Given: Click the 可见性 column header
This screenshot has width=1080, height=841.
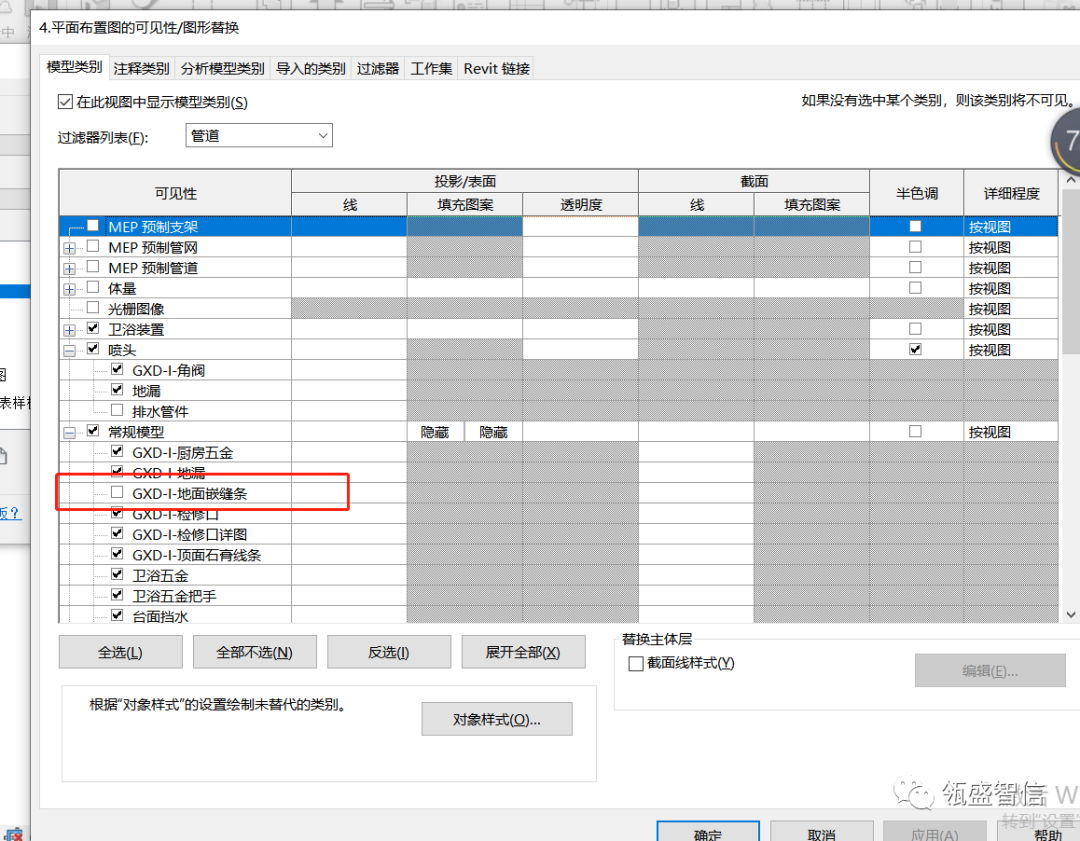Looking at the screenshot, I should (x=176, y=194).
